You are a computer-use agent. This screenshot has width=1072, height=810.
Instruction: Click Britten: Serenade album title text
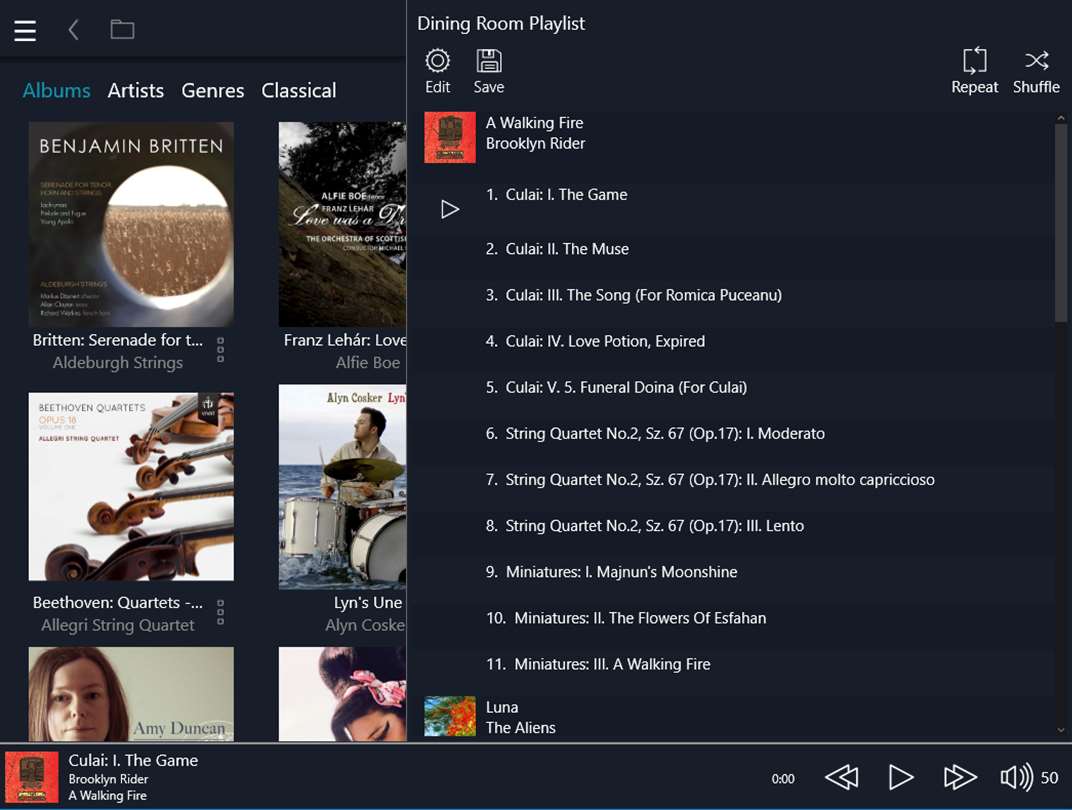tap(118, 340)
